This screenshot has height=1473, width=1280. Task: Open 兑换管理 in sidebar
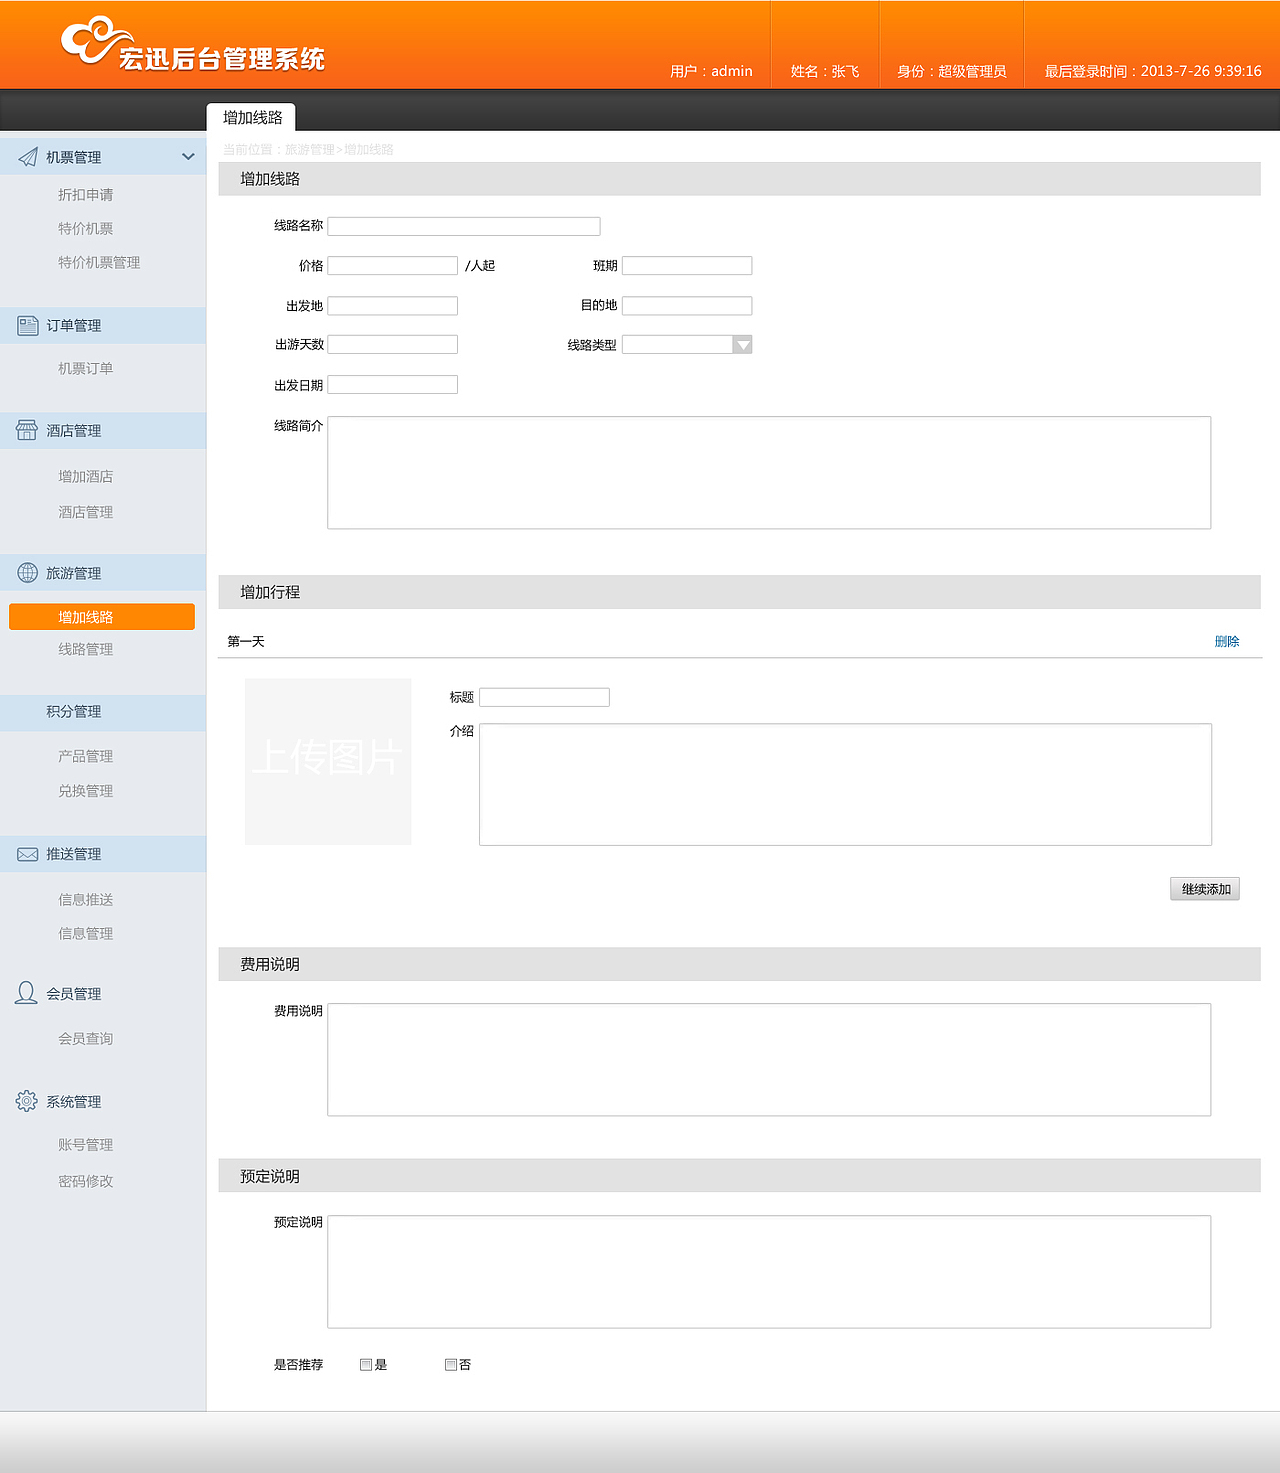point(86,791)
